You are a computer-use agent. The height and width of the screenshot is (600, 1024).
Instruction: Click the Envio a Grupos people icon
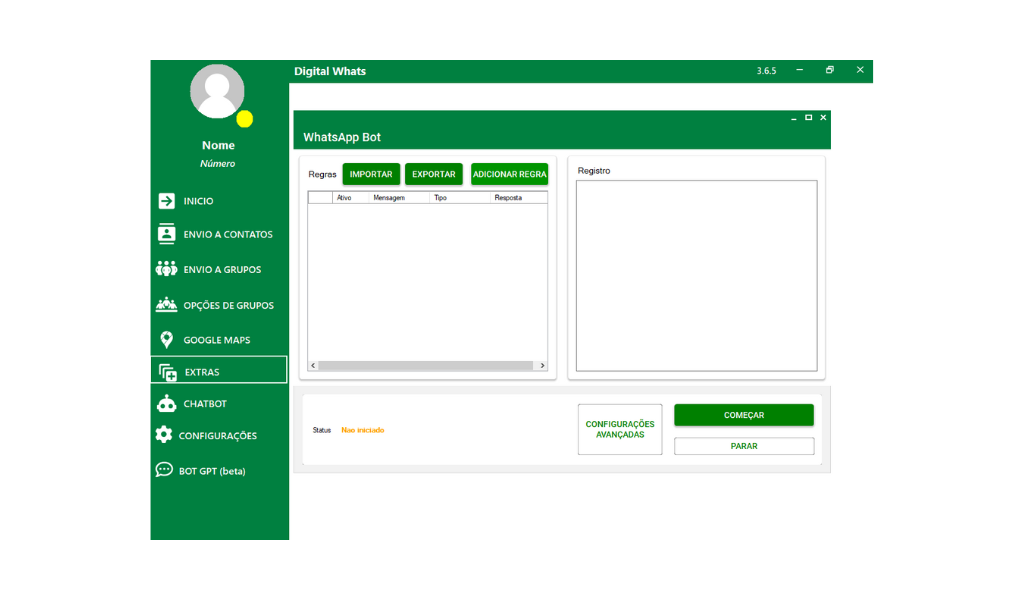(x=167, y=269)
